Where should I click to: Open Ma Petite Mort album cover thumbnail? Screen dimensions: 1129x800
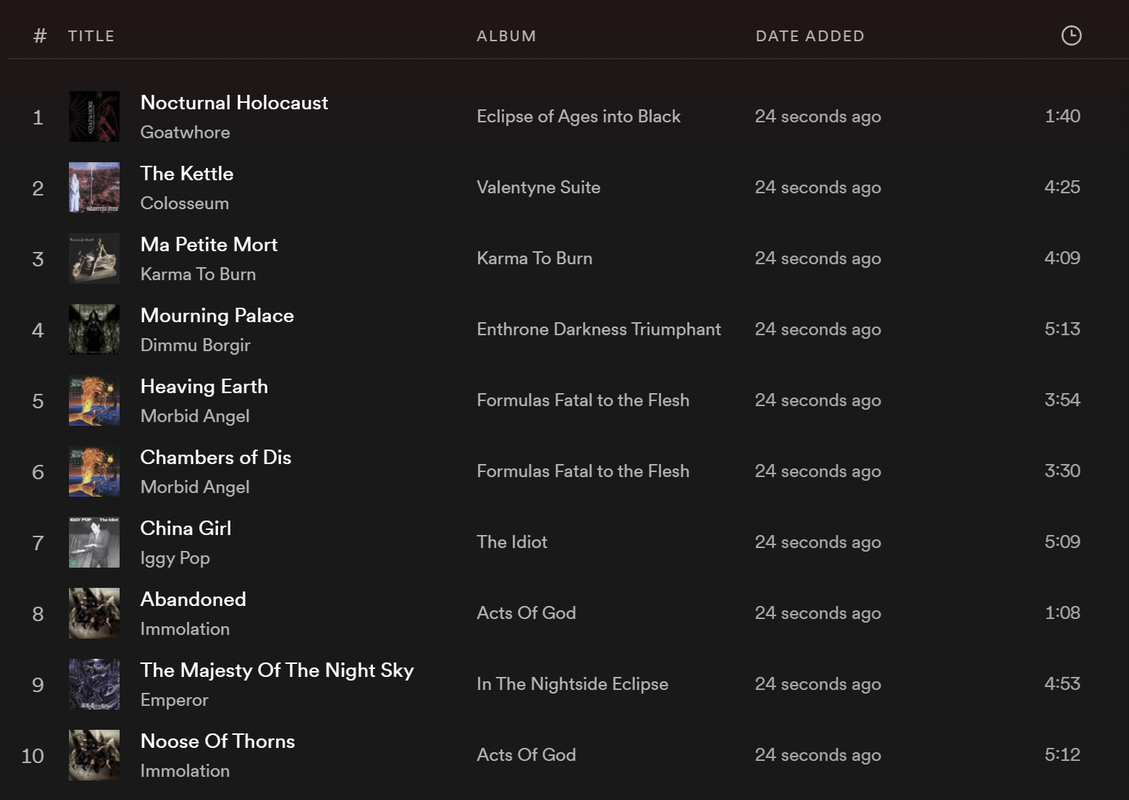pyautogui.click(x=94, y=258)
